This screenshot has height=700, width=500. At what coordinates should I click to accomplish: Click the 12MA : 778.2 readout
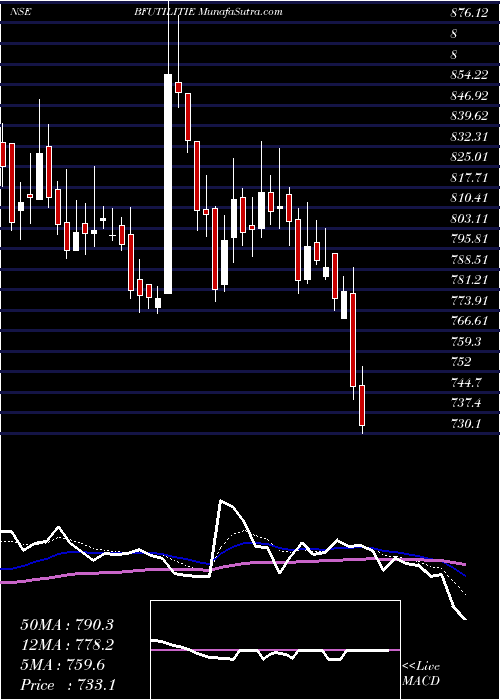point(67,645)
